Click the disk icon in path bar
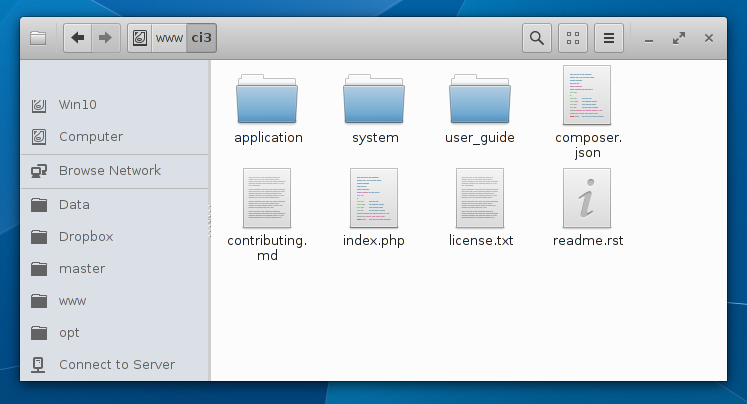 [x=140, y=39]
